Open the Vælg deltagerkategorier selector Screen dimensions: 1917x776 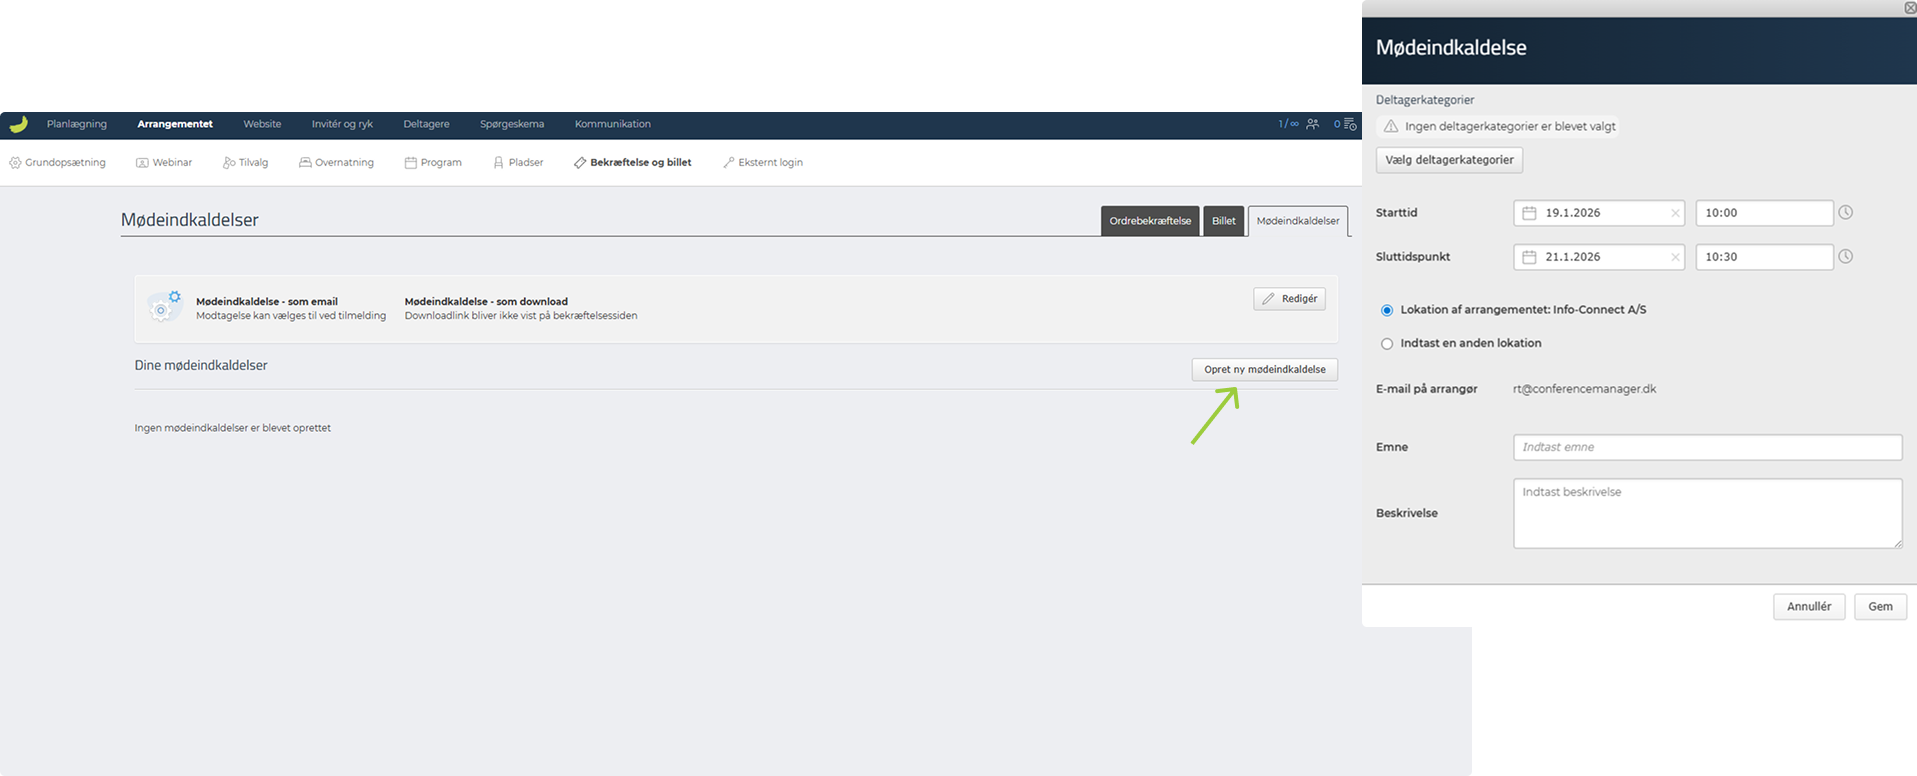tap(1449, 160)
